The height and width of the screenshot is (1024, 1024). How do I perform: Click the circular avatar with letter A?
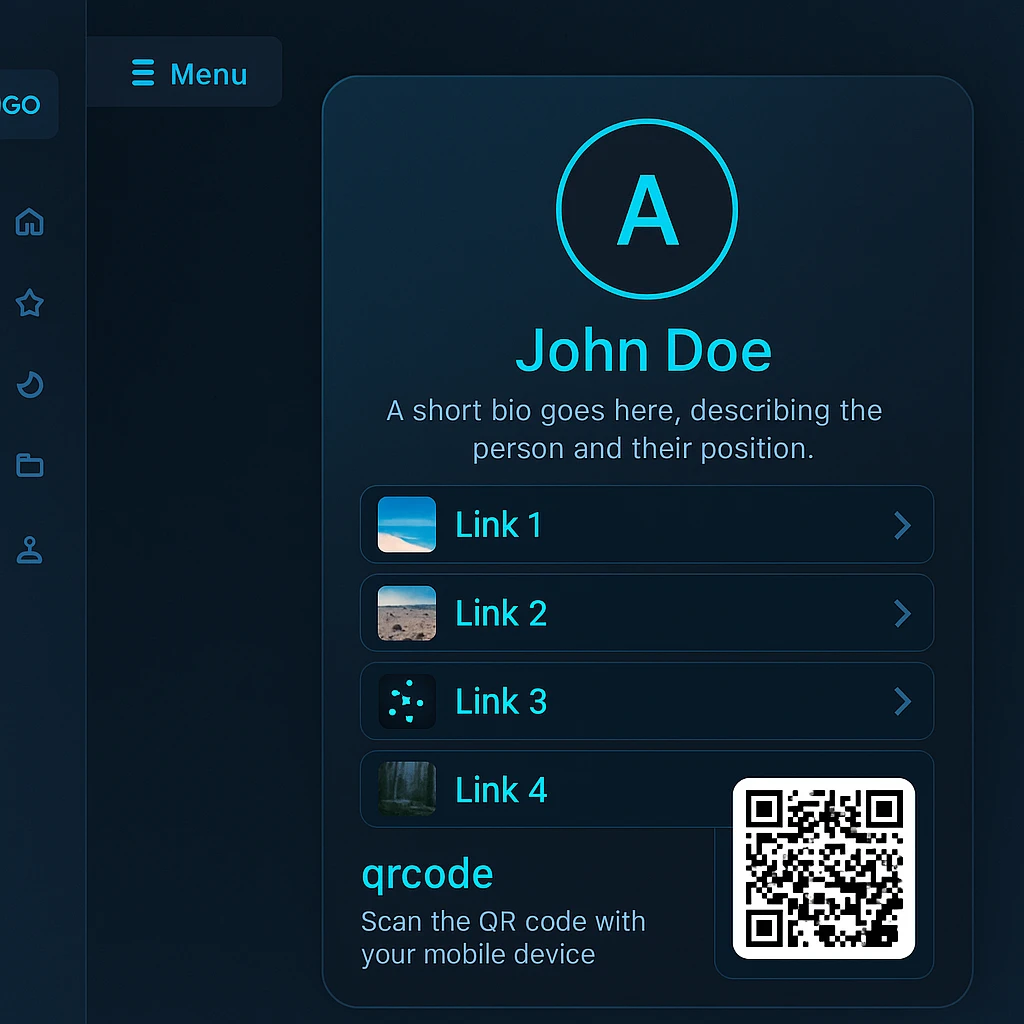tap(647, 209)
